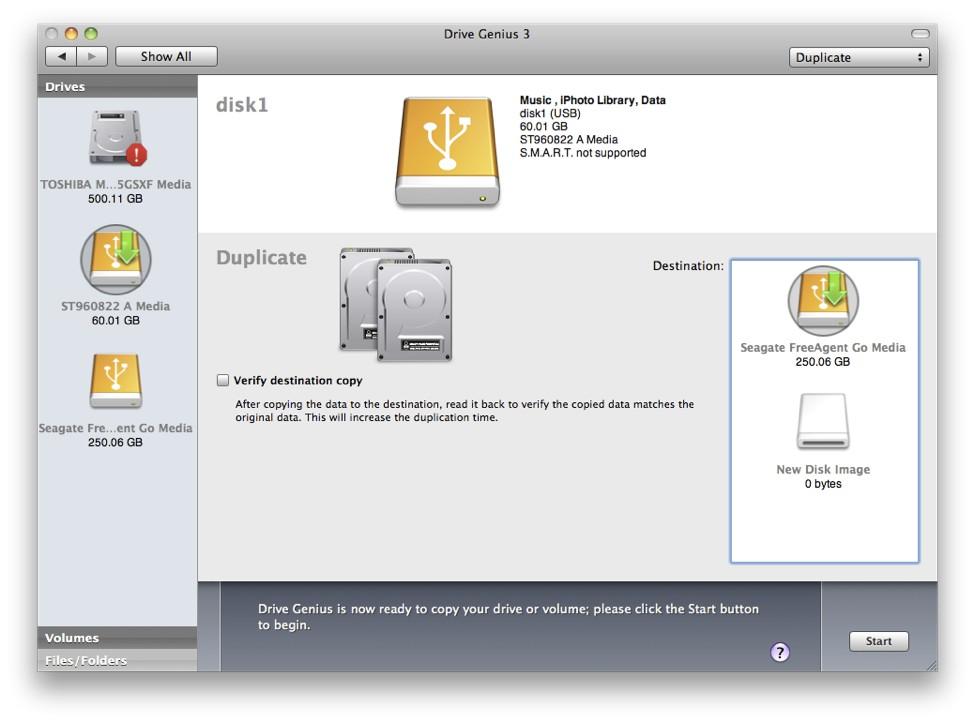Expand the Files/Folders section
Screen dimensions: 975x723
click(x=118, y=660)
